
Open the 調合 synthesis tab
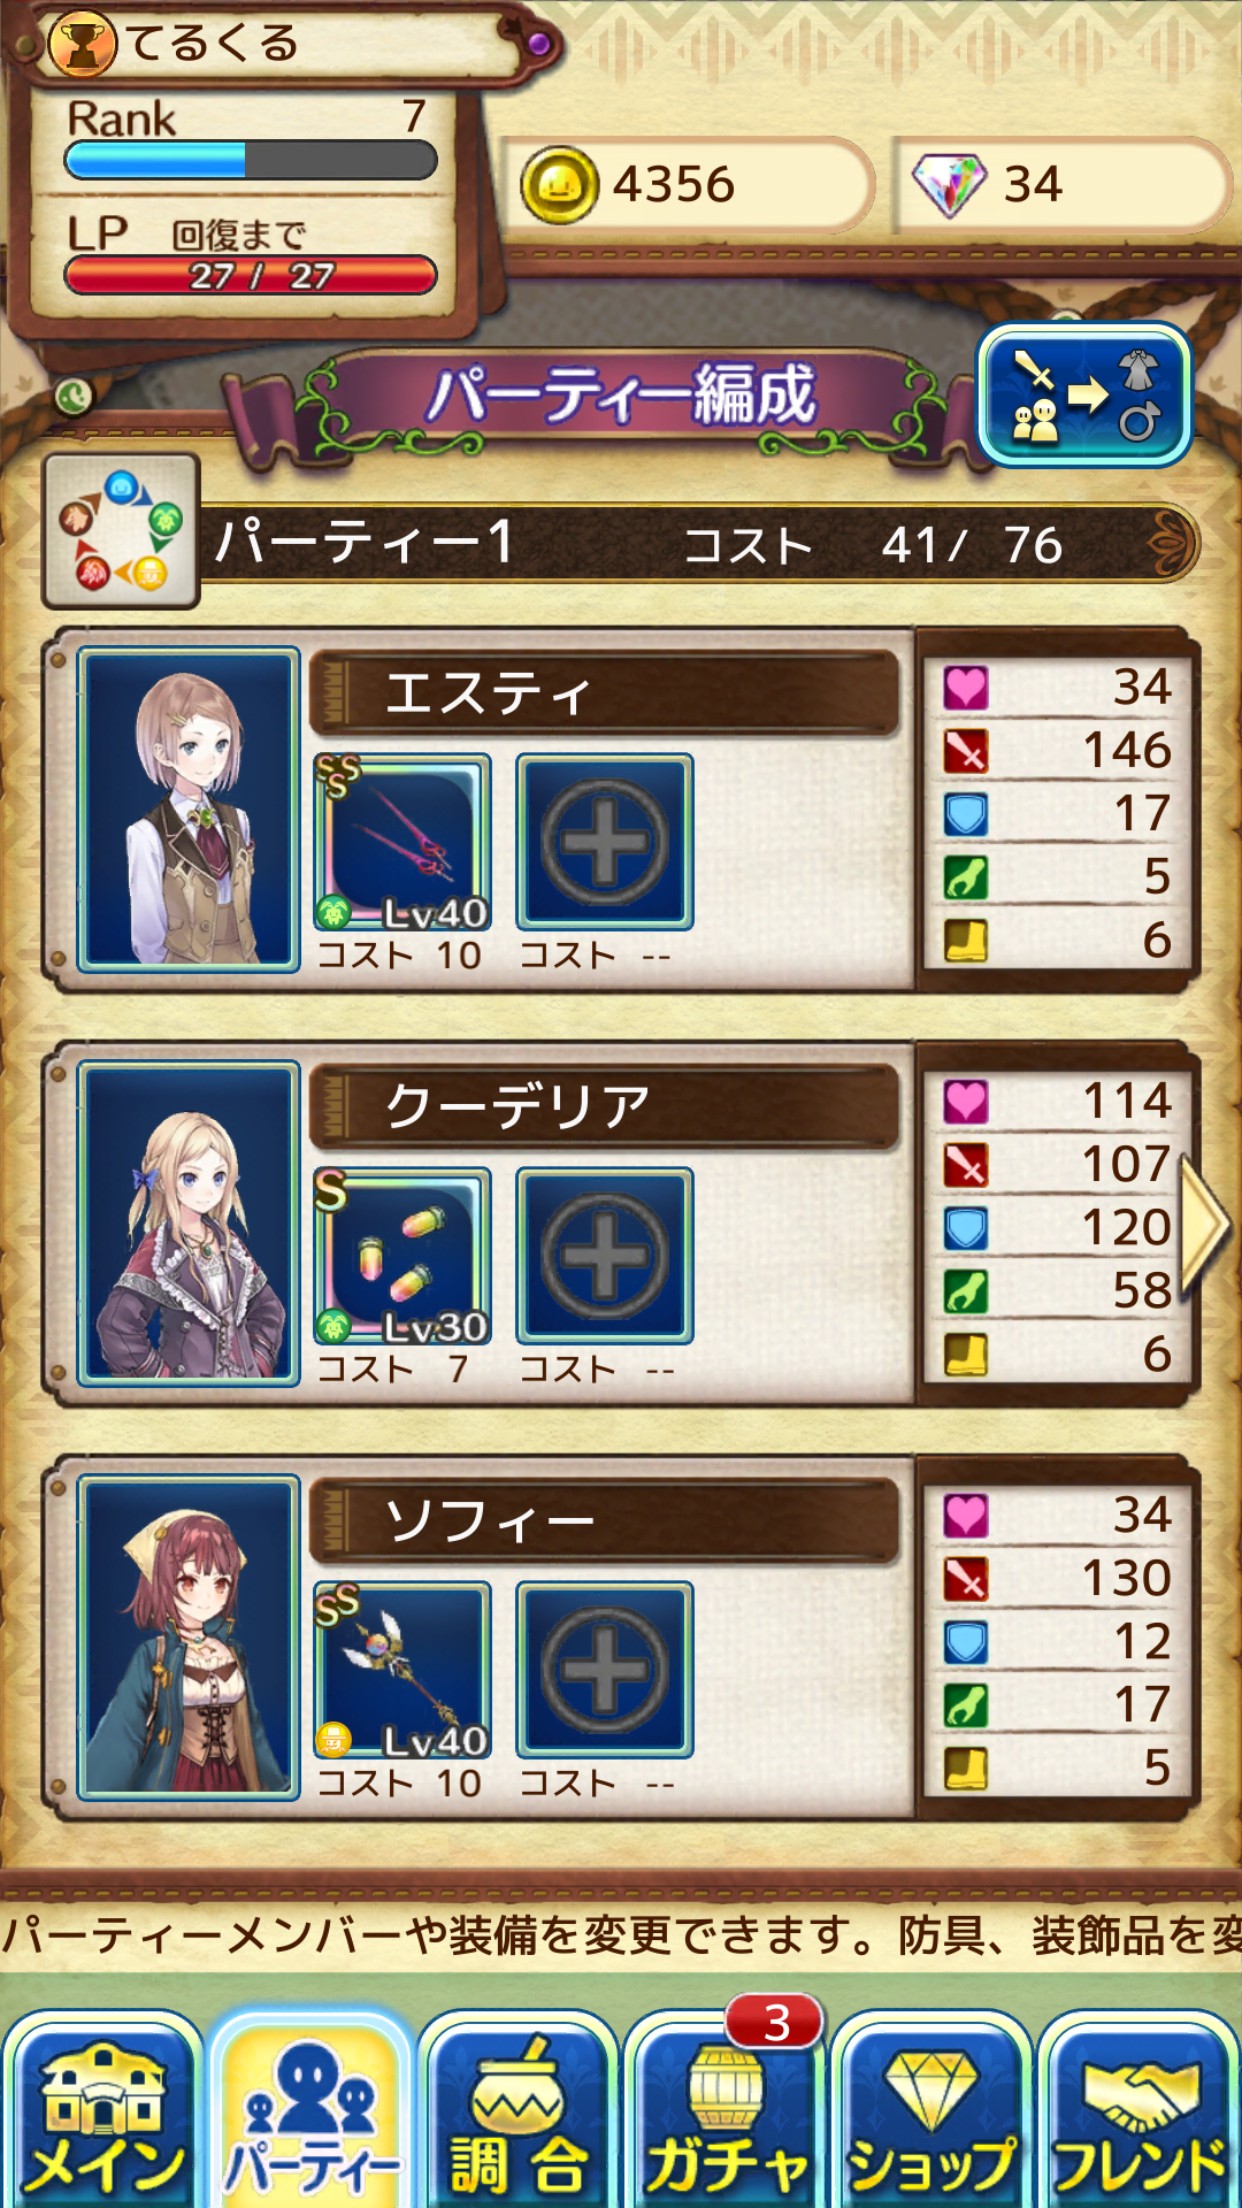[x=518, y=2110]
